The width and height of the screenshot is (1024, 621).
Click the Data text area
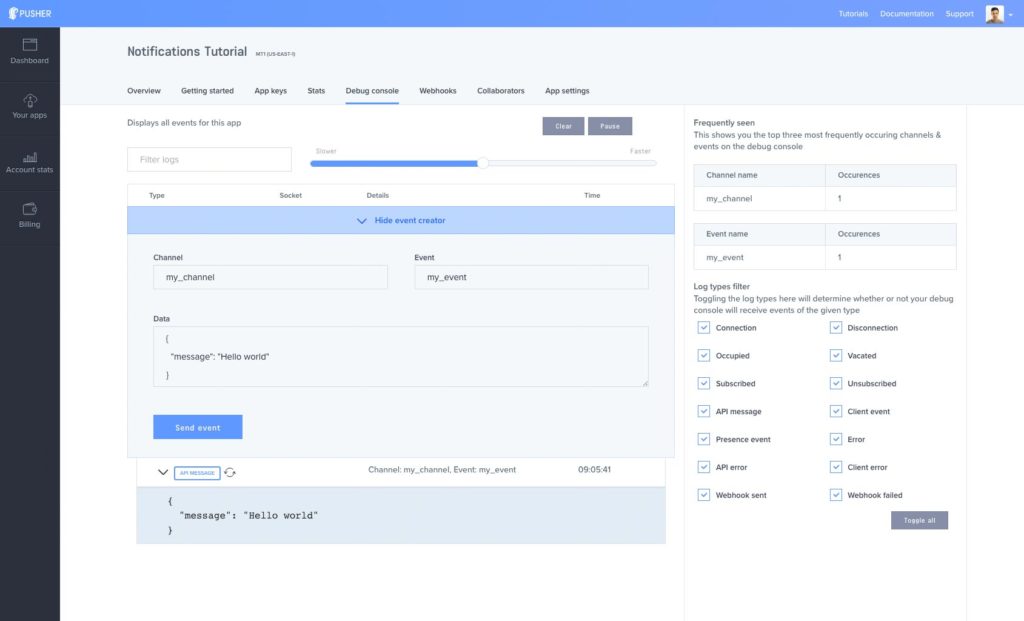(400, 357)
